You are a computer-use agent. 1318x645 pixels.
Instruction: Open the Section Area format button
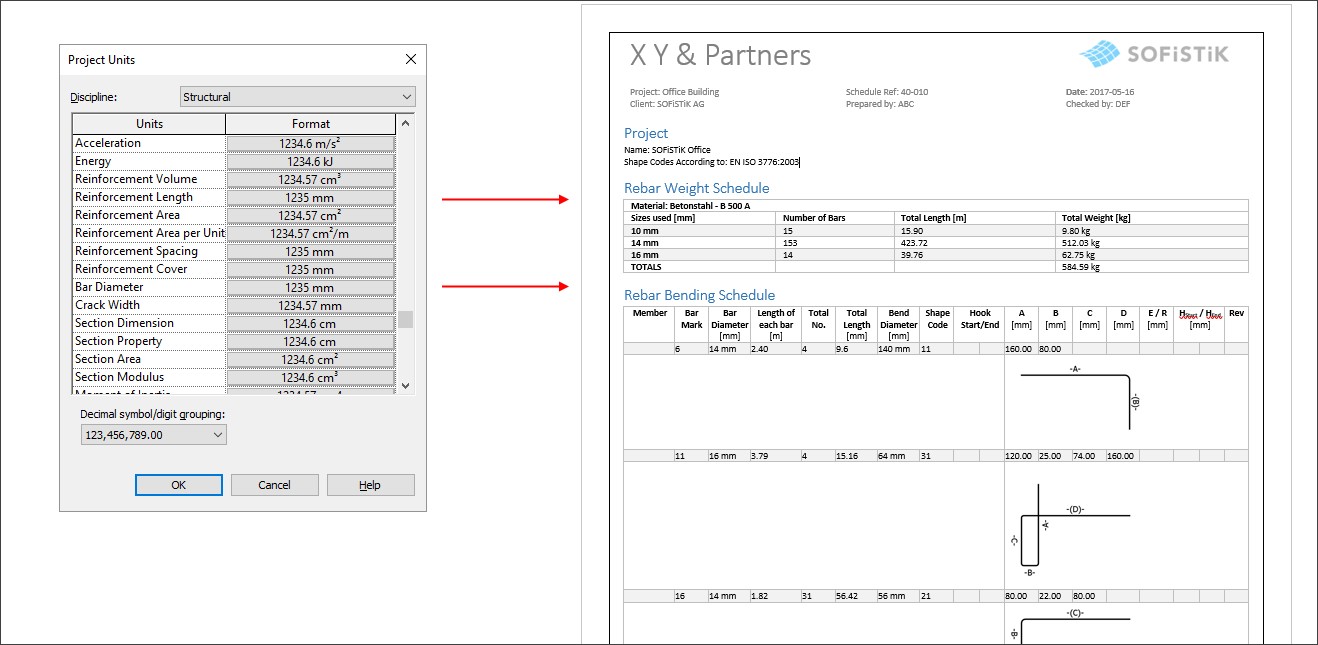(x=311, y=359)
